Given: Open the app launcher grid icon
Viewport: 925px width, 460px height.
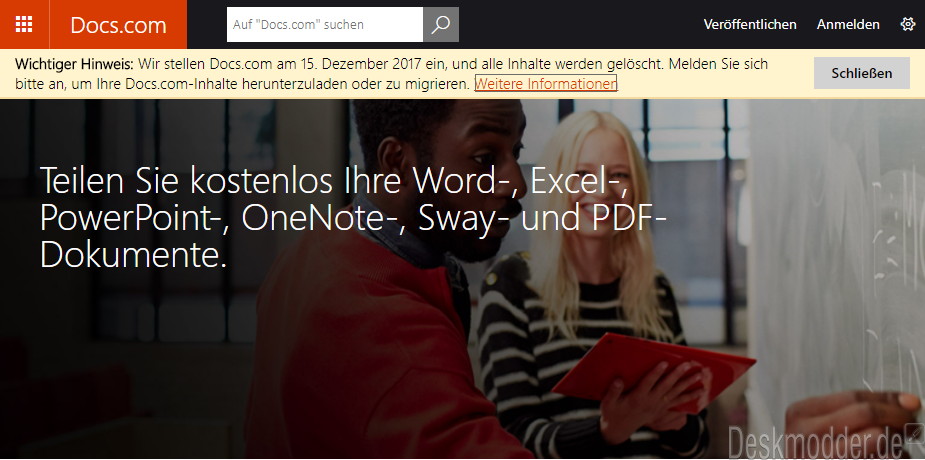Looking at the screenshot, I should pyautogui.click(x=24, y=24).
